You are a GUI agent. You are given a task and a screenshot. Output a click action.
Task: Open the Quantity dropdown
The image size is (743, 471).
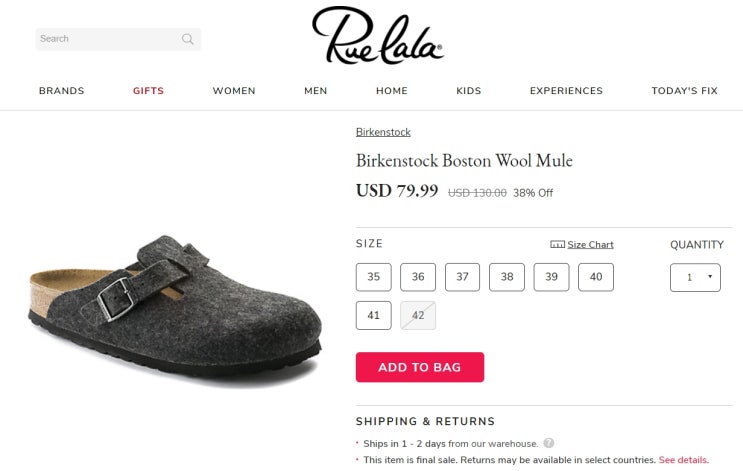pyautogui.click(x=695, y=277)
